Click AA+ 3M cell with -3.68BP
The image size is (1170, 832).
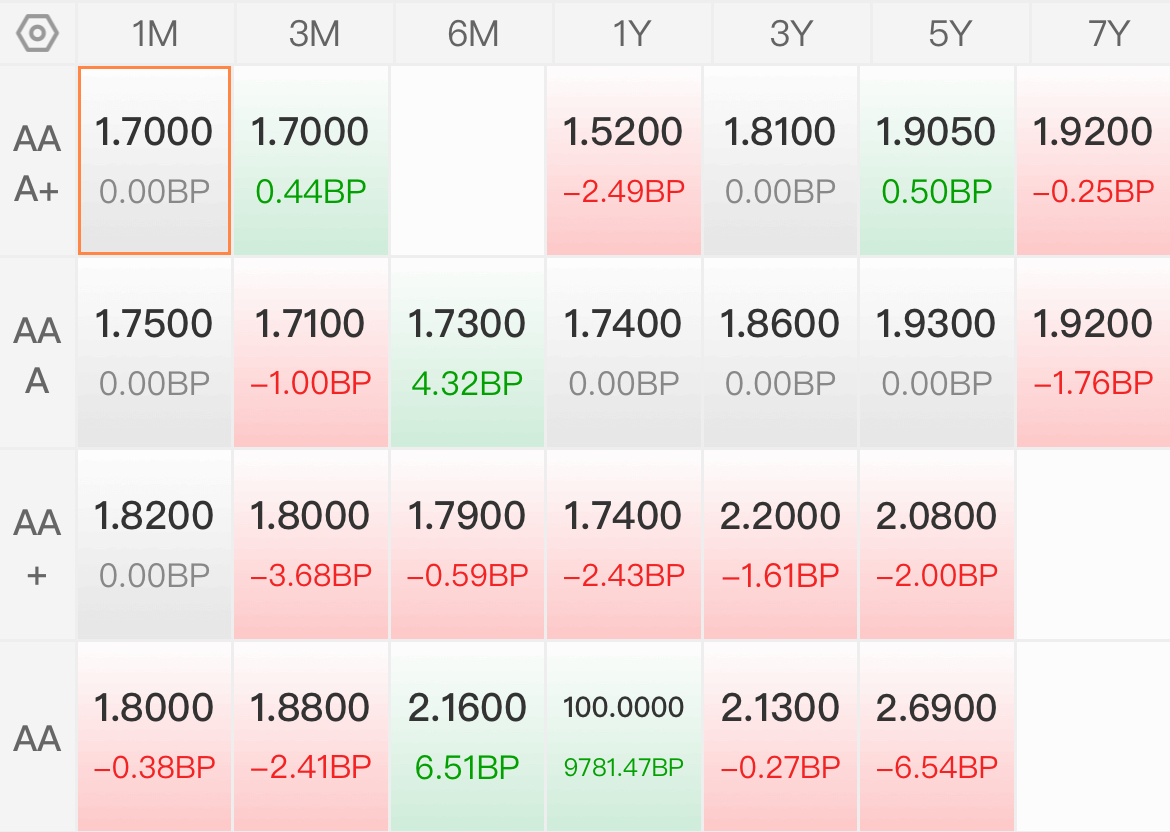[311, 544]
